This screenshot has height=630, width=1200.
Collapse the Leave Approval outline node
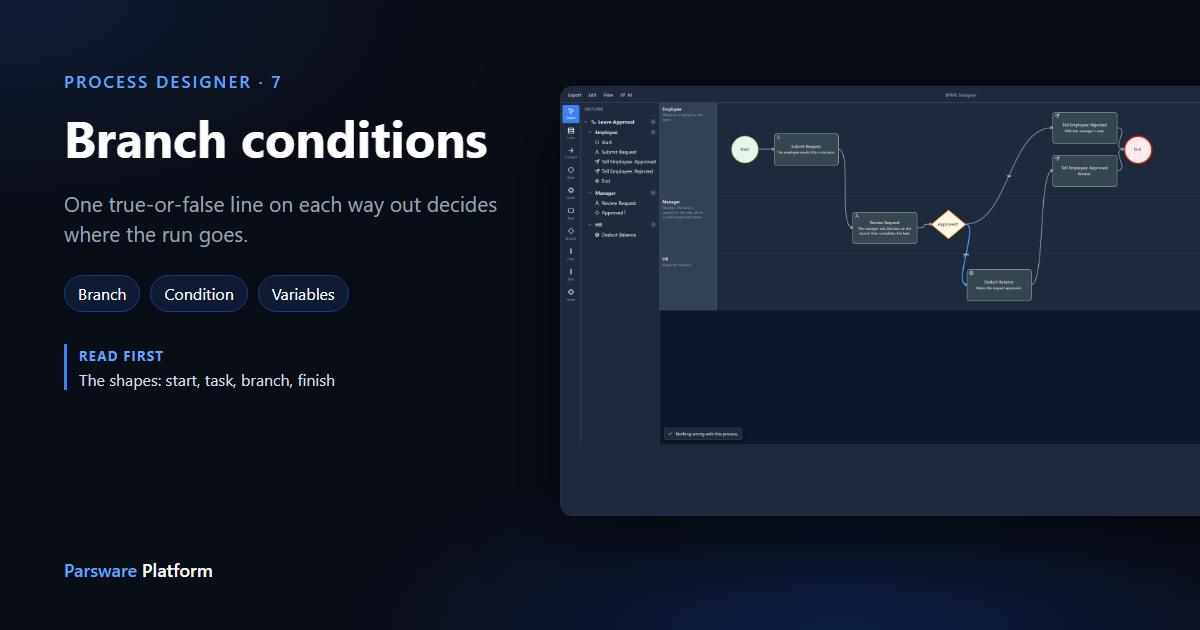[x=588, y=122]
